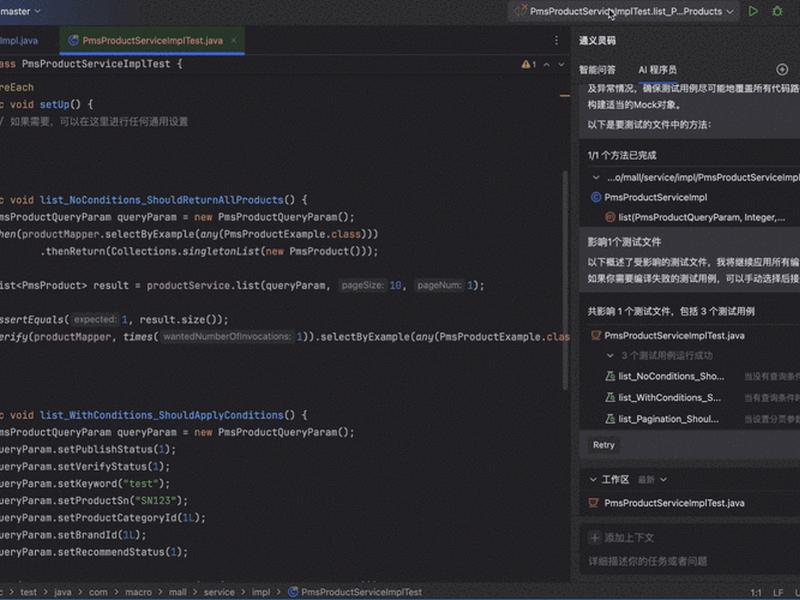The width and height of the screenshot is (800, 600).
Task: Click the Retry button
Action: click(604, 445)
